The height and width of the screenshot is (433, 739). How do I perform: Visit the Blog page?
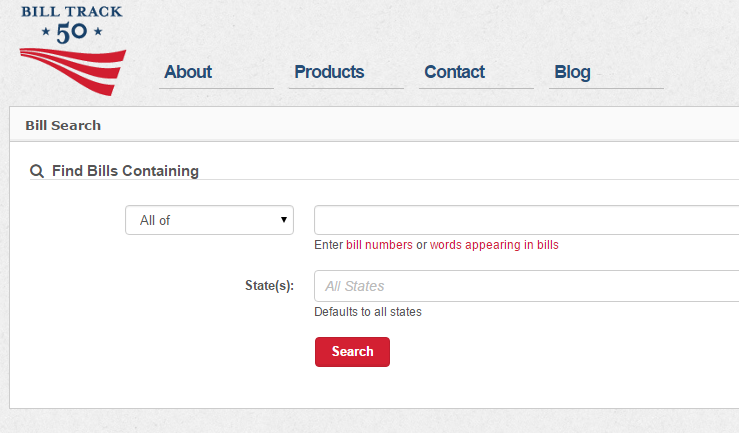(572, 72)
